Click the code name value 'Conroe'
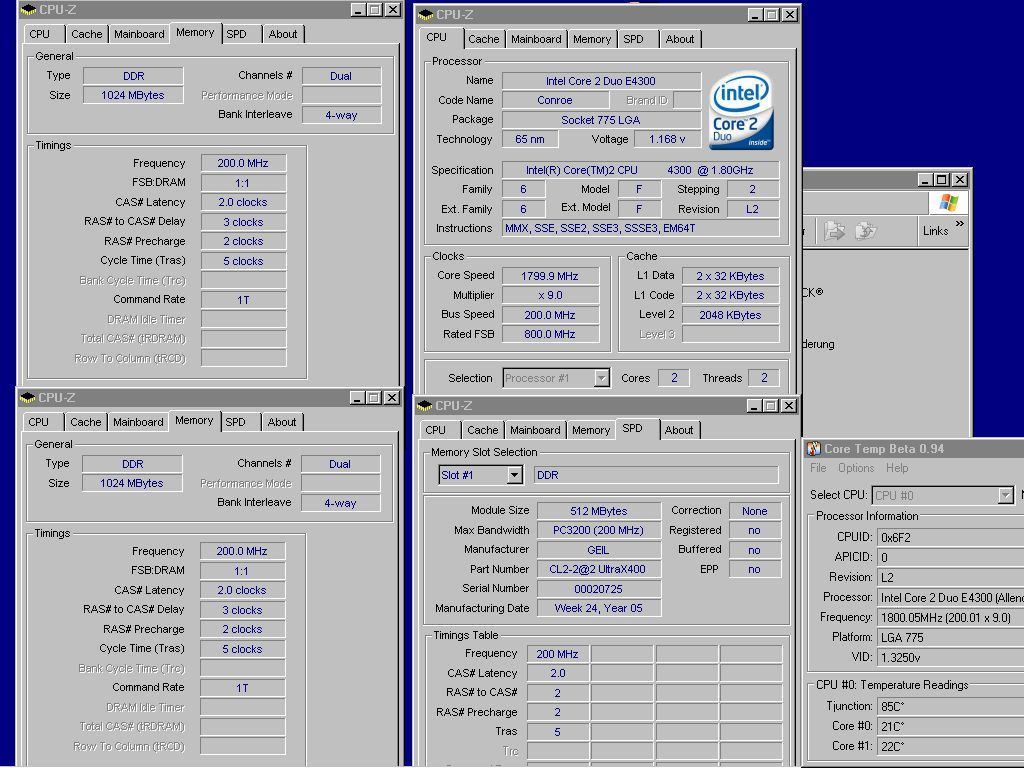This screenshot has width=1024, height=768. (554, 100)
